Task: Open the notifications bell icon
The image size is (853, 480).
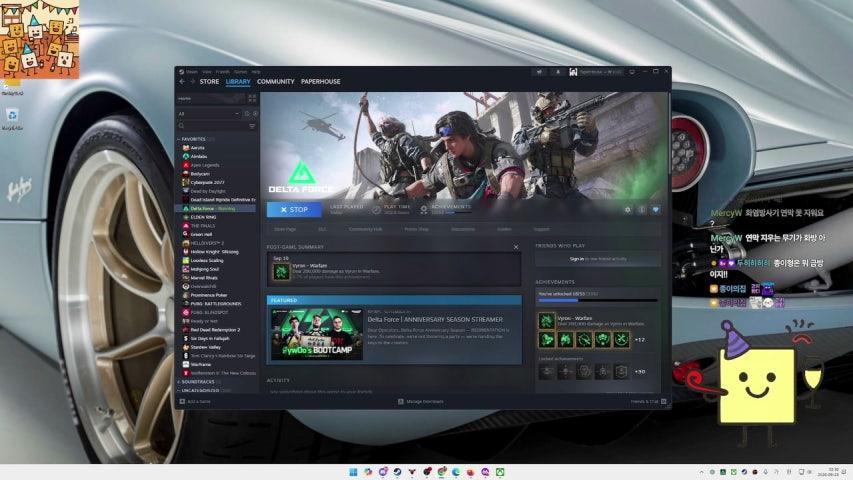Action: pyautogui.click(x=558, y=71)
